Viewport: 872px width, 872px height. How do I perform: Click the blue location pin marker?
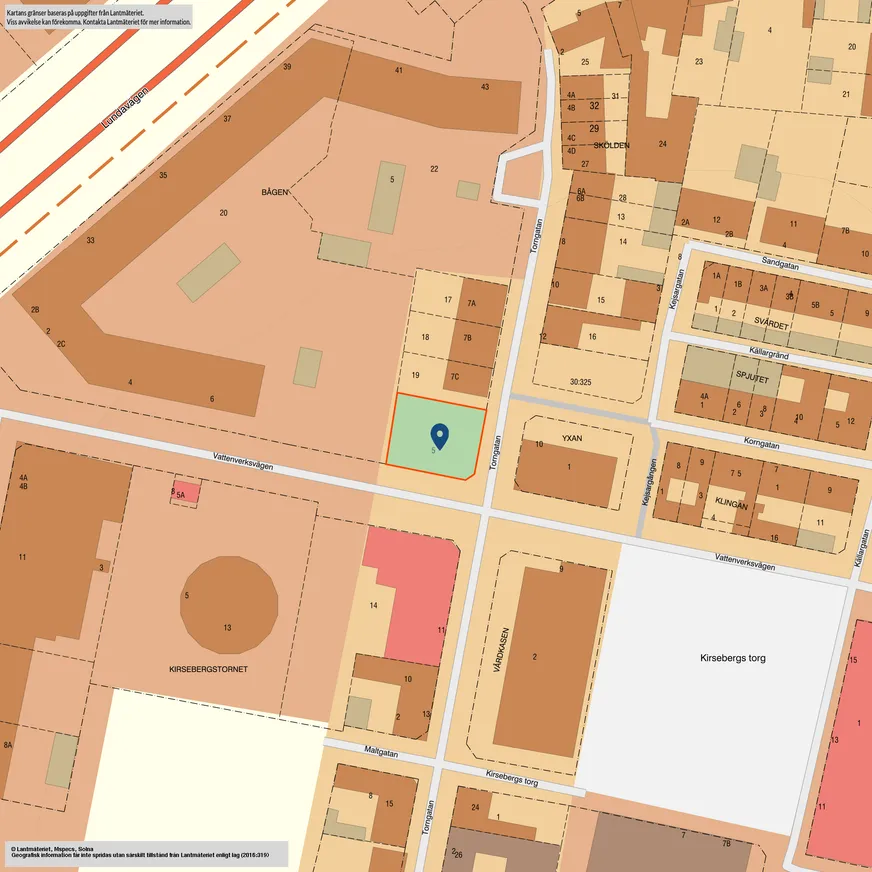439,436
